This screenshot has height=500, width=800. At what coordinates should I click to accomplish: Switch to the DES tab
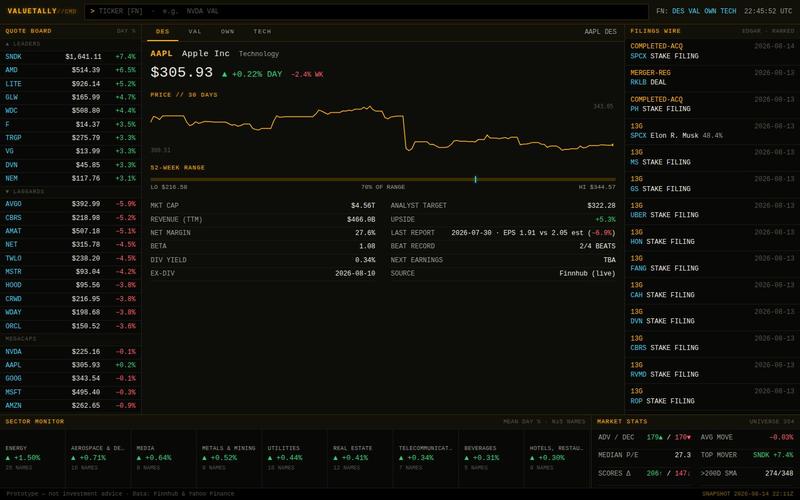(162, 32)
